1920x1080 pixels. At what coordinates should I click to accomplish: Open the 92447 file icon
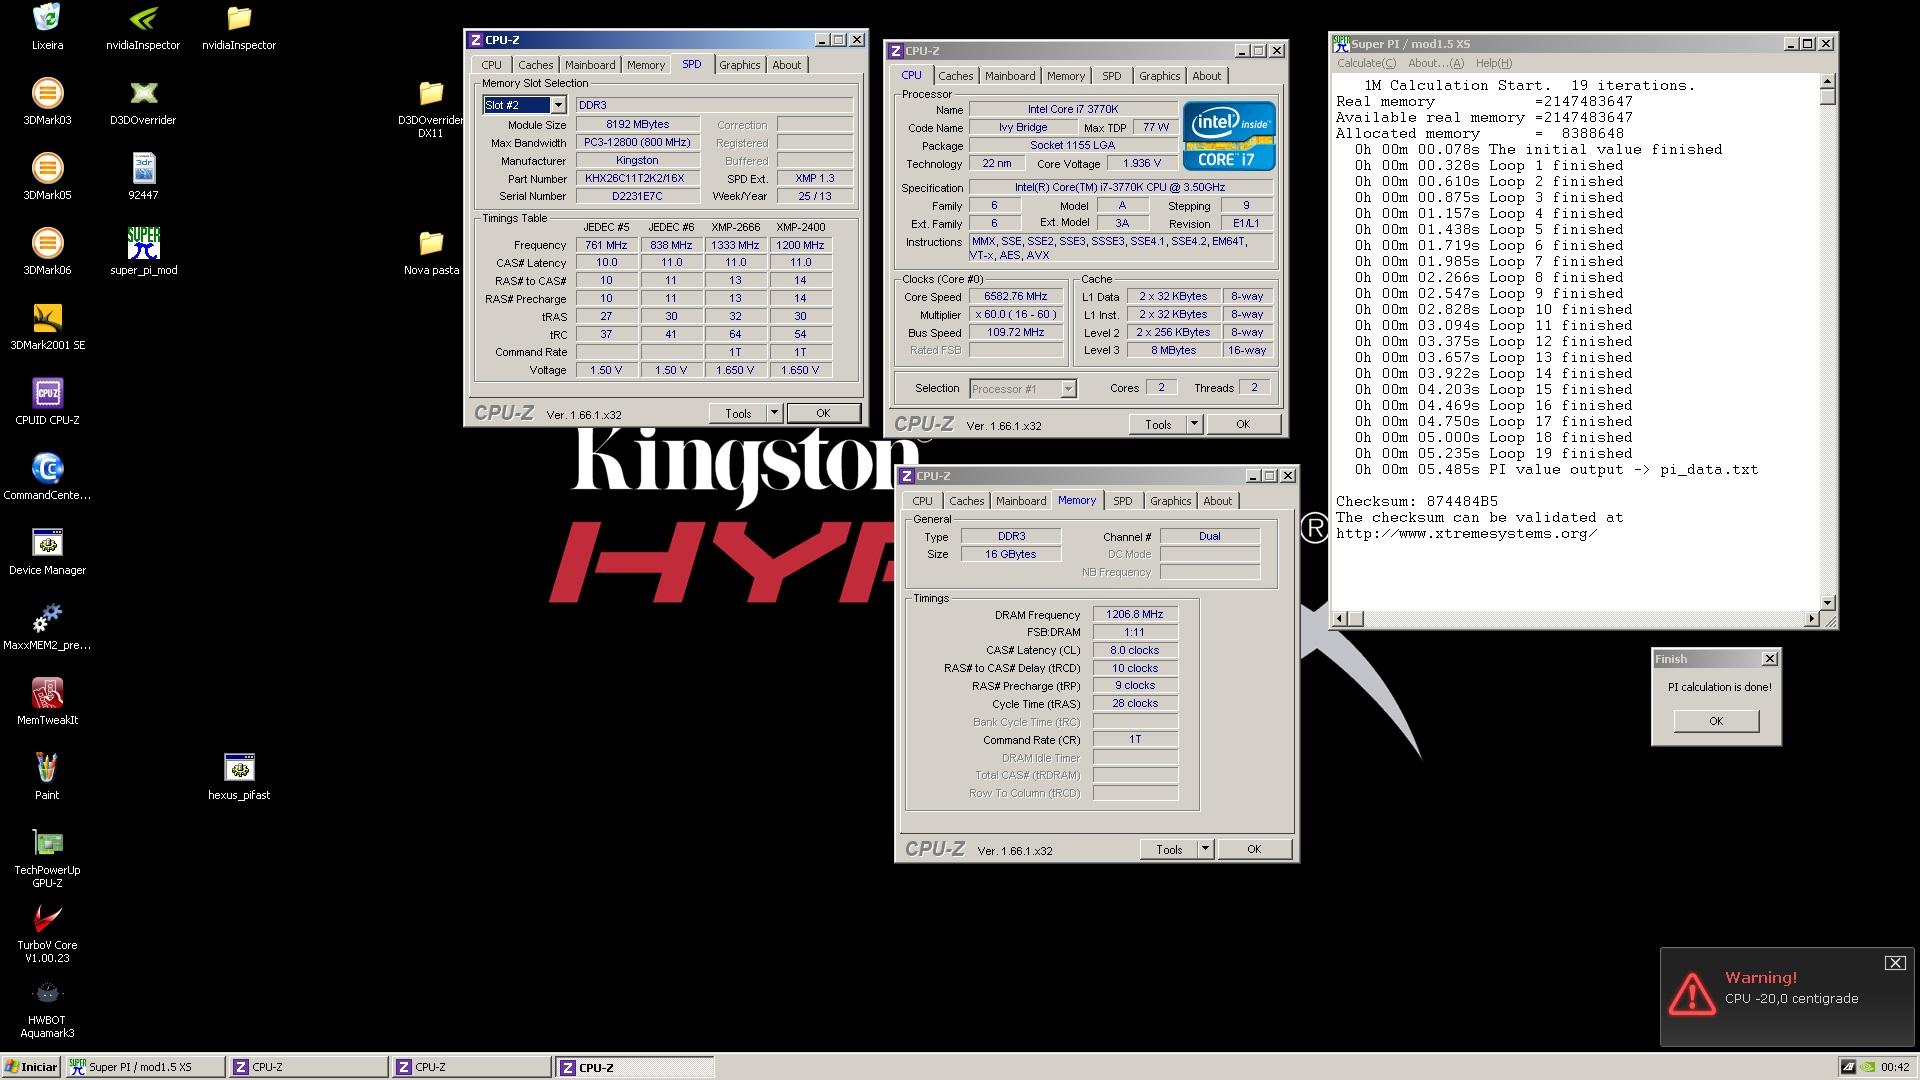(143, 177)
